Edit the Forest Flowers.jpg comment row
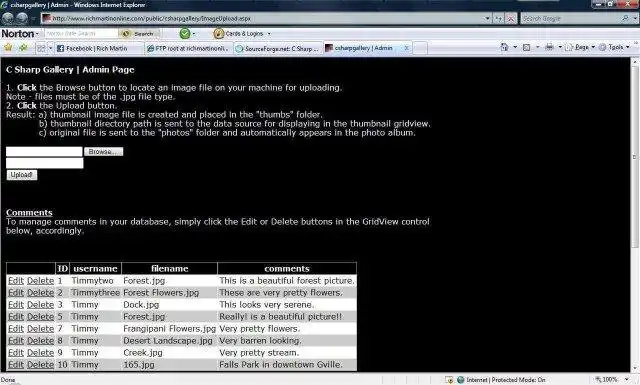 (16, 293)
